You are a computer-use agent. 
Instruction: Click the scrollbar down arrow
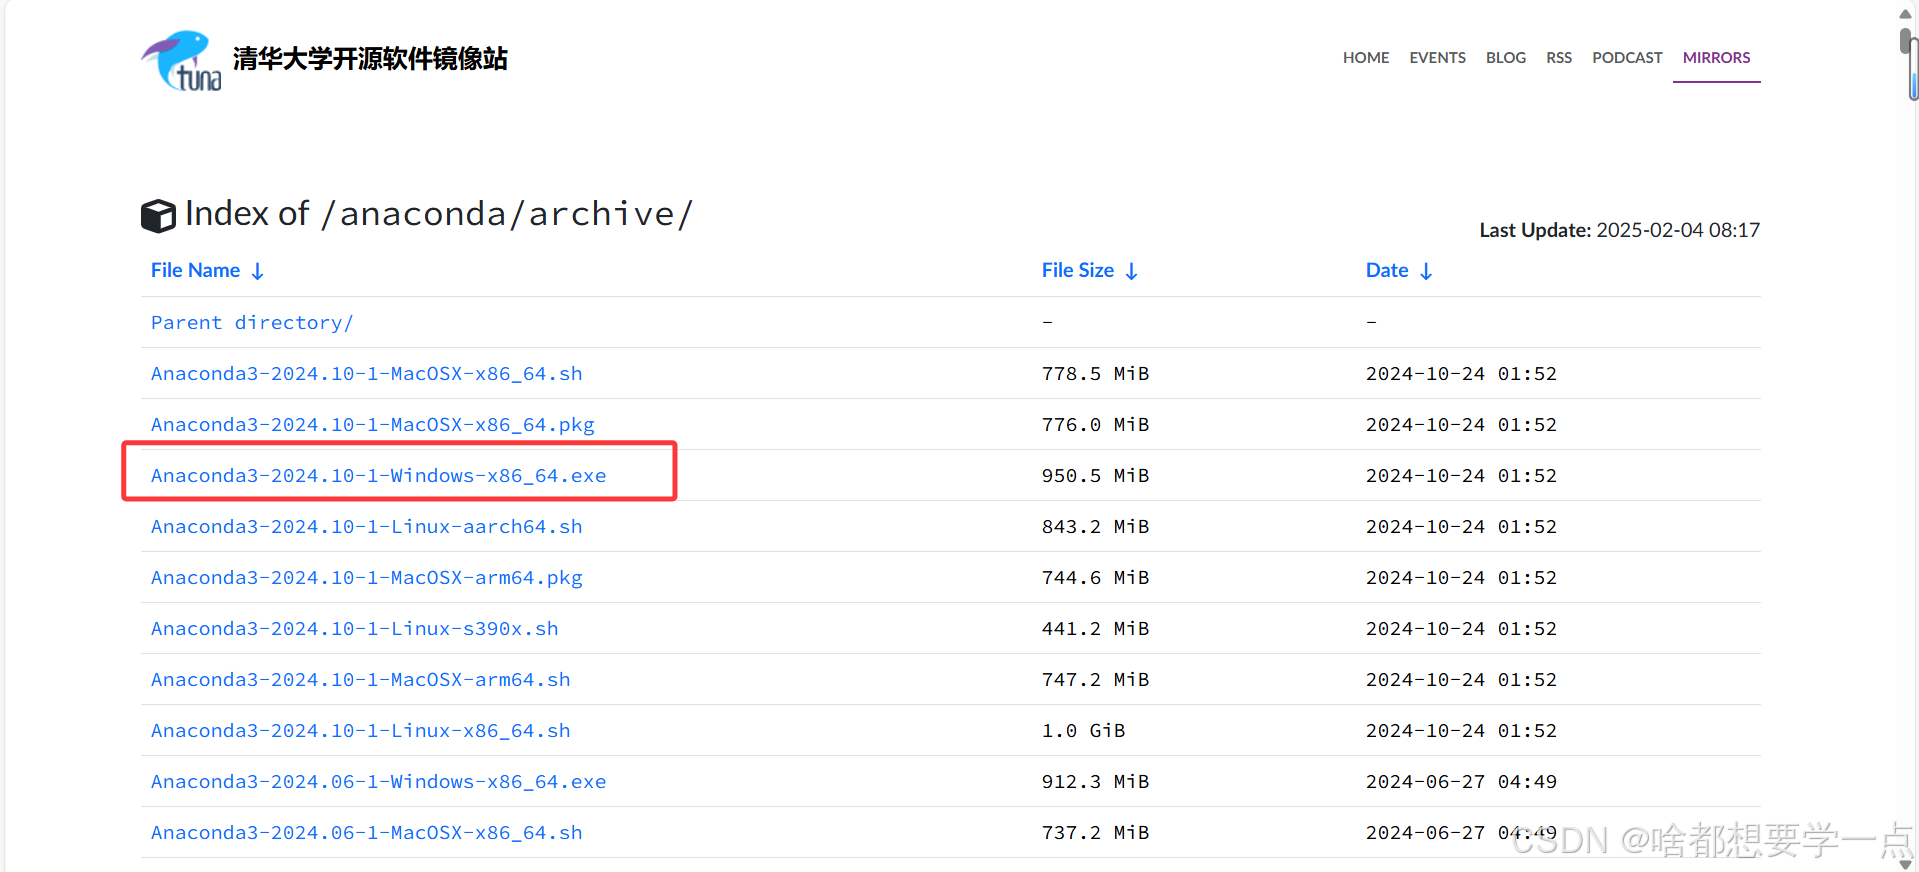coord(1905,865)
